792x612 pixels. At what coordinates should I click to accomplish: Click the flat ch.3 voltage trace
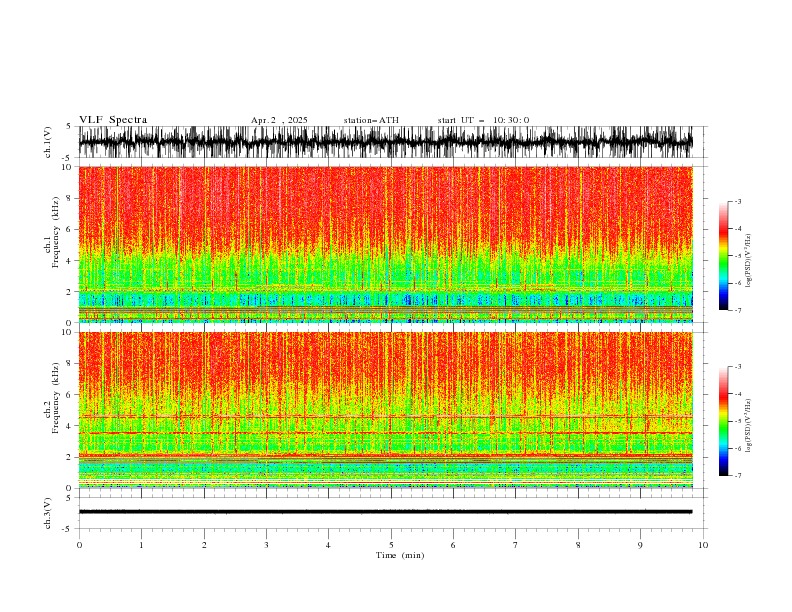385,512
